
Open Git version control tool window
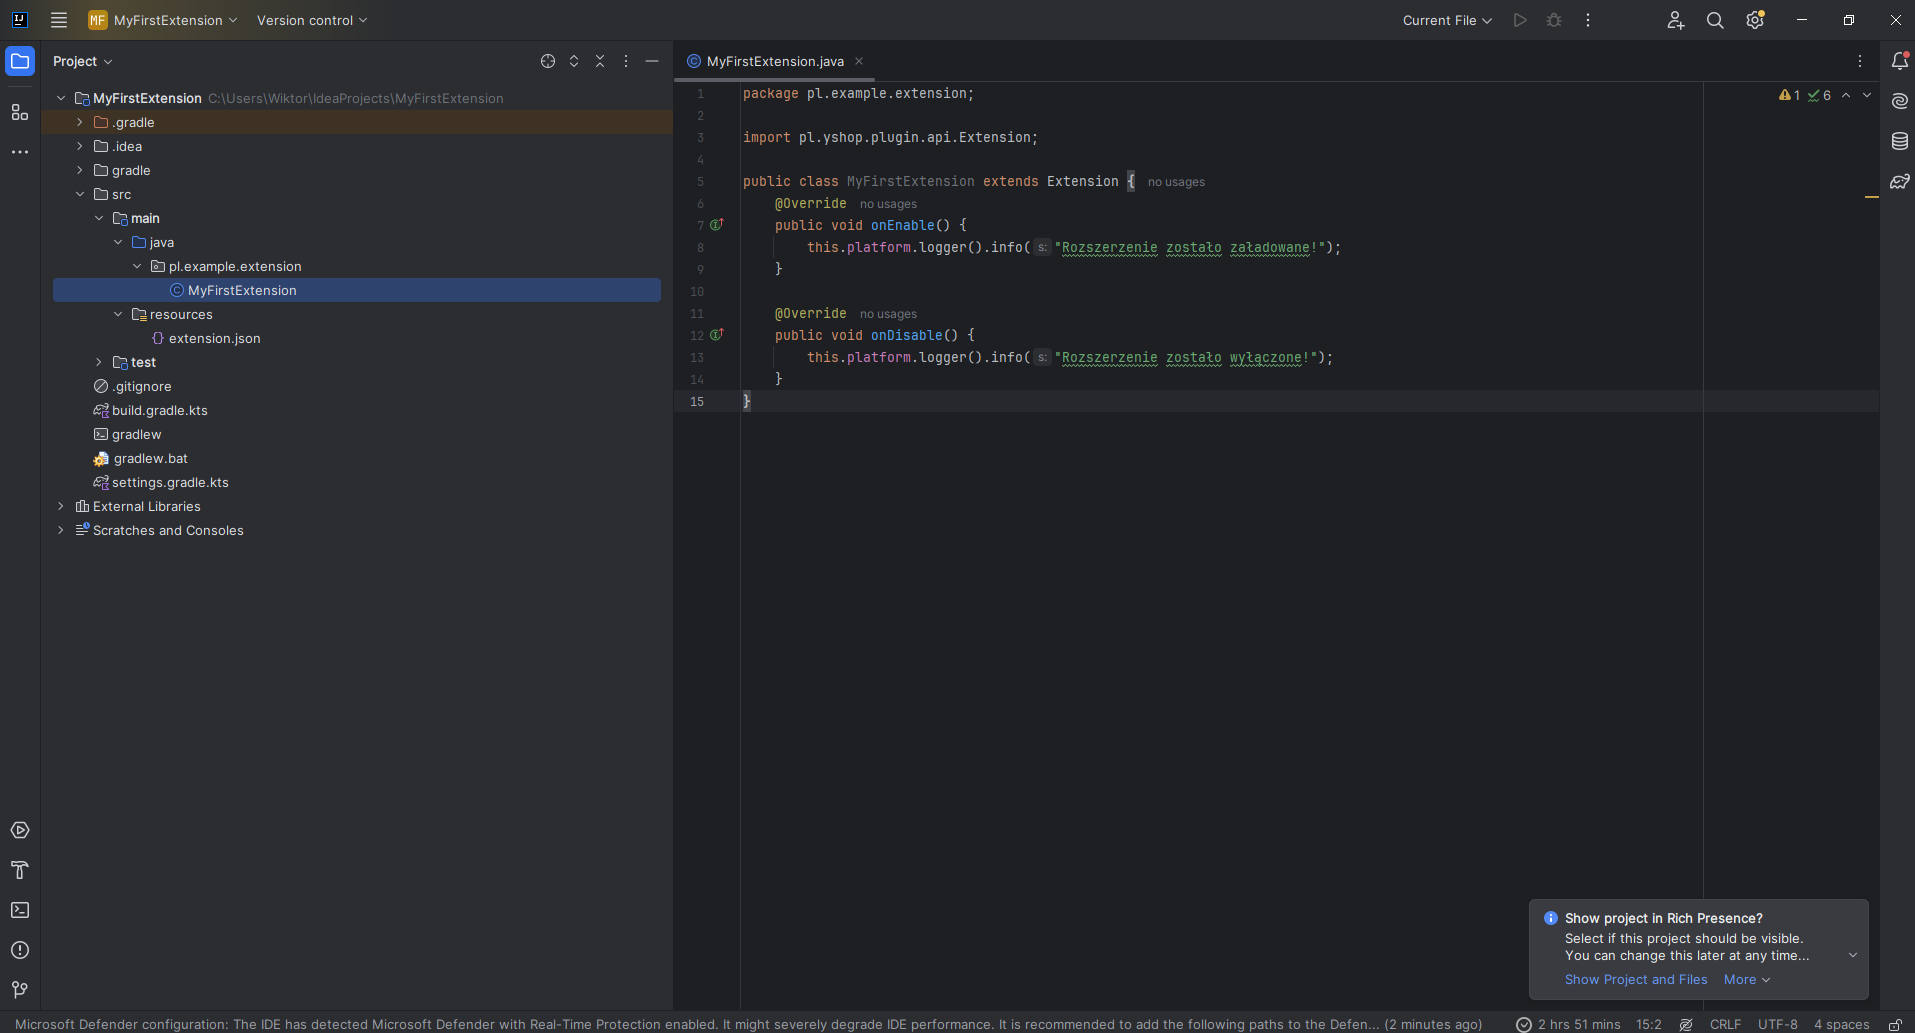click(20, 990)
